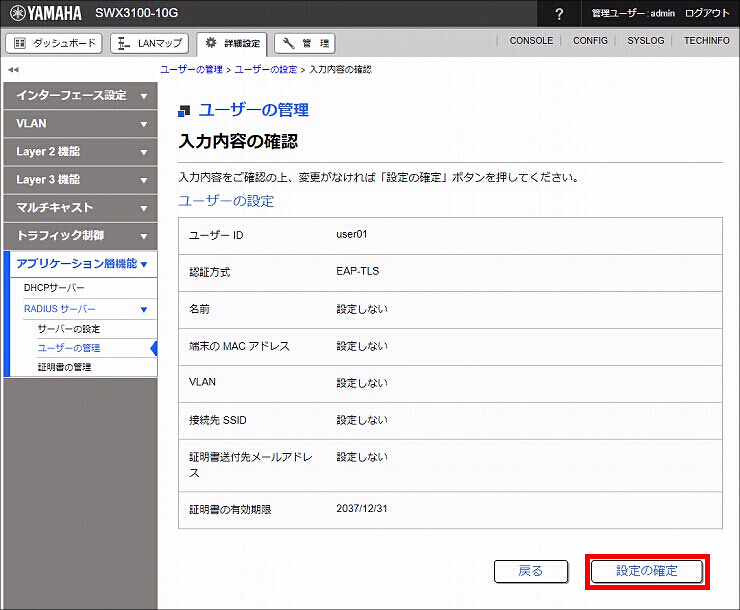Collapse the sidebar with double-arrow icon
The image size is (740, 610).
coord(13,70)
